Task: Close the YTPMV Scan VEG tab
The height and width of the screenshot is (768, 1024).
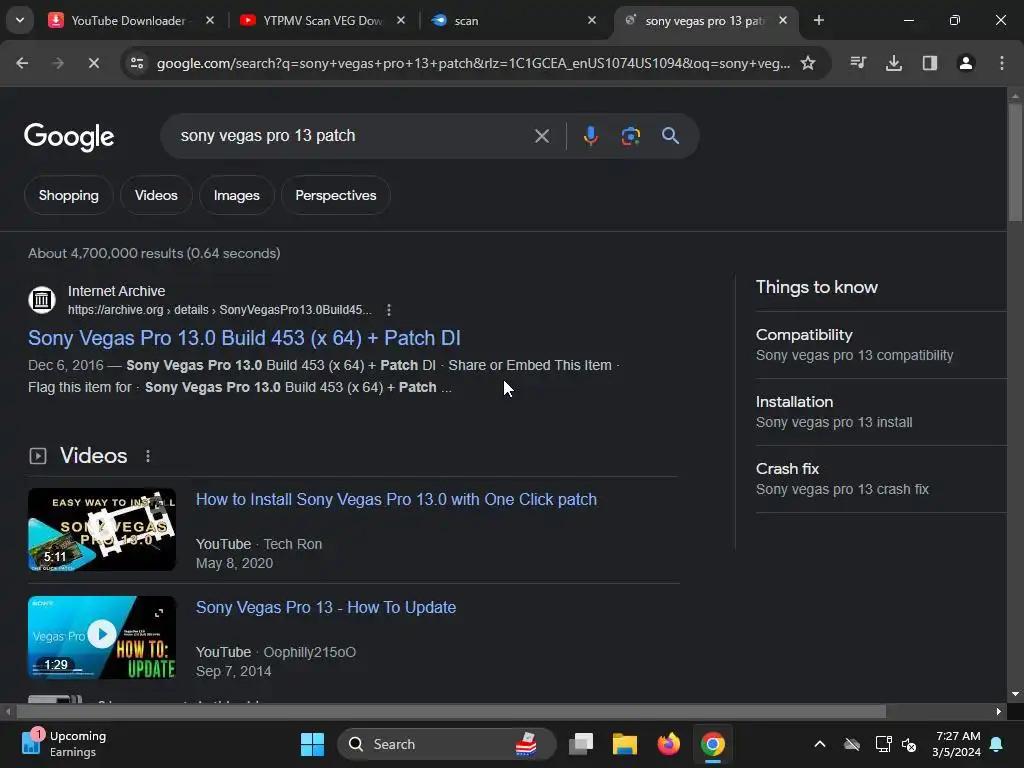Action: pos(401,21)
